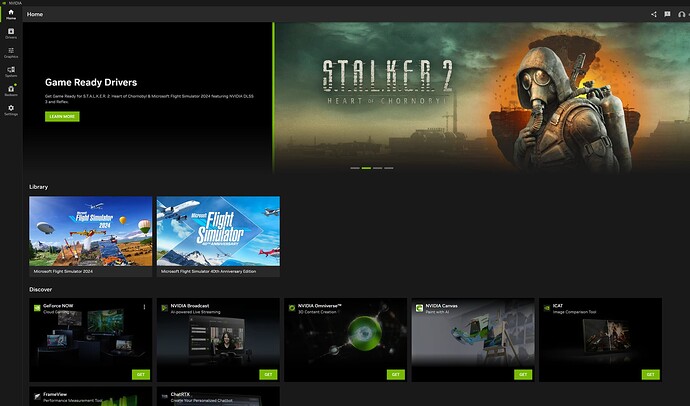Click the 'Library' section heading

pos(39,187)
